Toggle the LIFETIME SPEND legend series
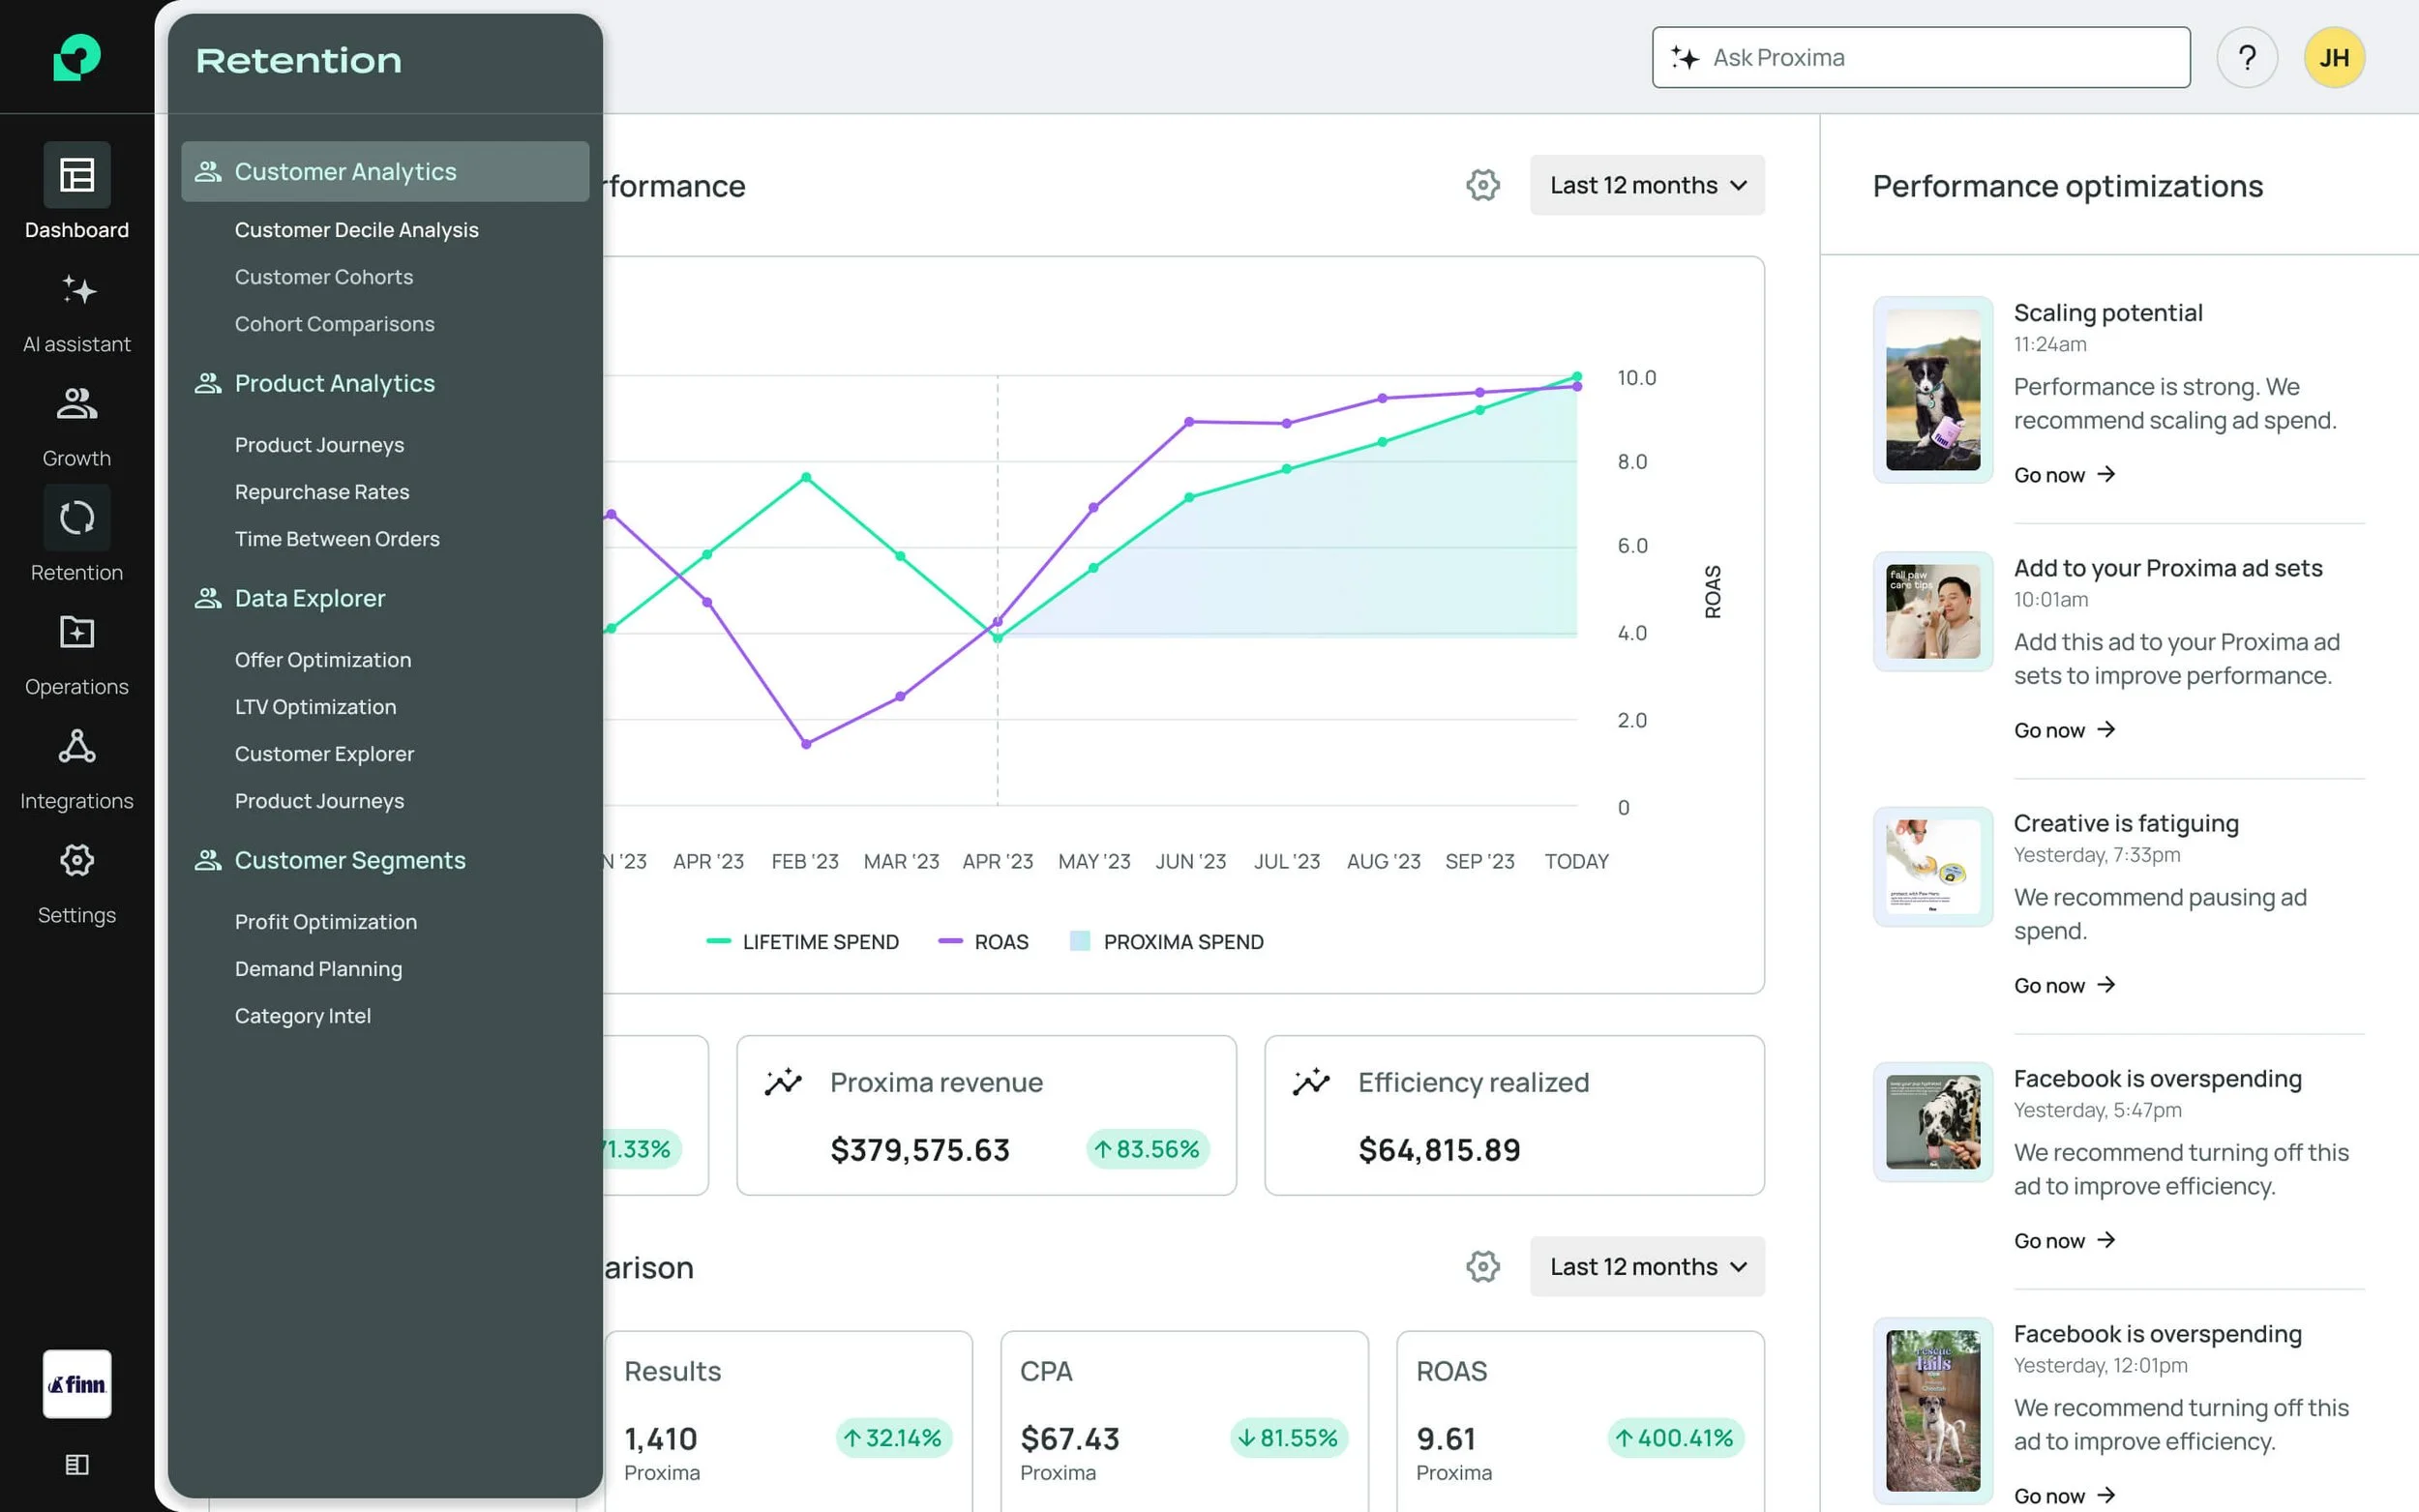The width and height of the screenshot is (2419, 1512). tap(802, 942)
